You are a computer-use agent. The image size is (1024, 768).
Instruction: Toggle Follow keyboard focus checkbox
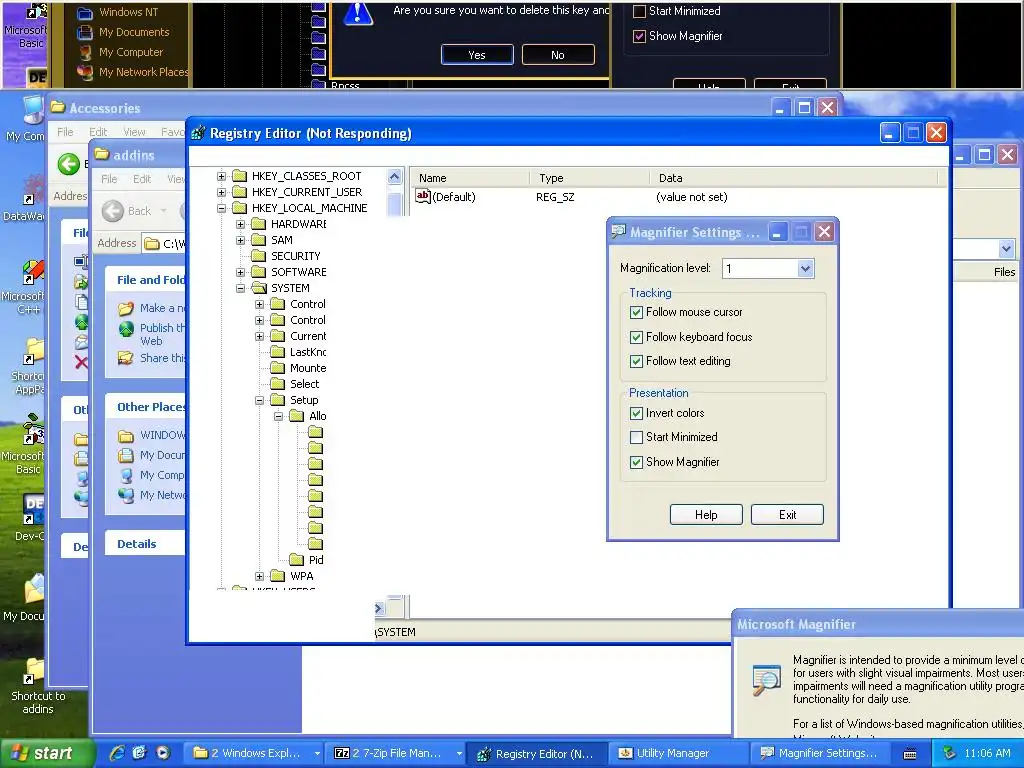tap(636, 337)
